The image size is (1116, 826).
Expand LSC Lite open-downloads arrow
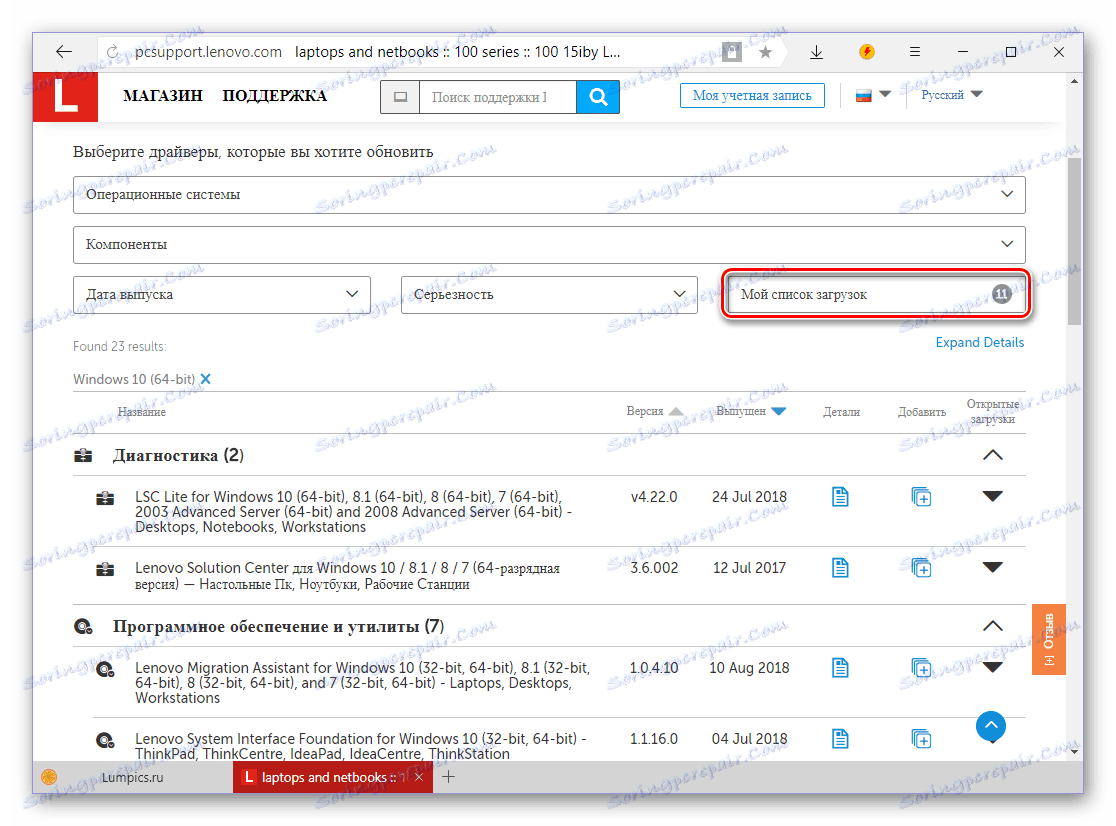tap(992, 497)
